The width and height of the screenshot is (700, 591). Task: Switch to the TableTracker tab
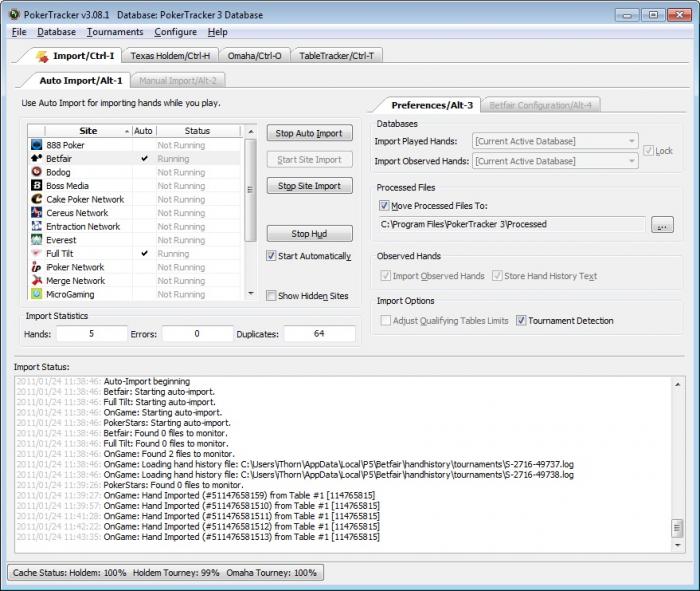(x=337, y=56)
